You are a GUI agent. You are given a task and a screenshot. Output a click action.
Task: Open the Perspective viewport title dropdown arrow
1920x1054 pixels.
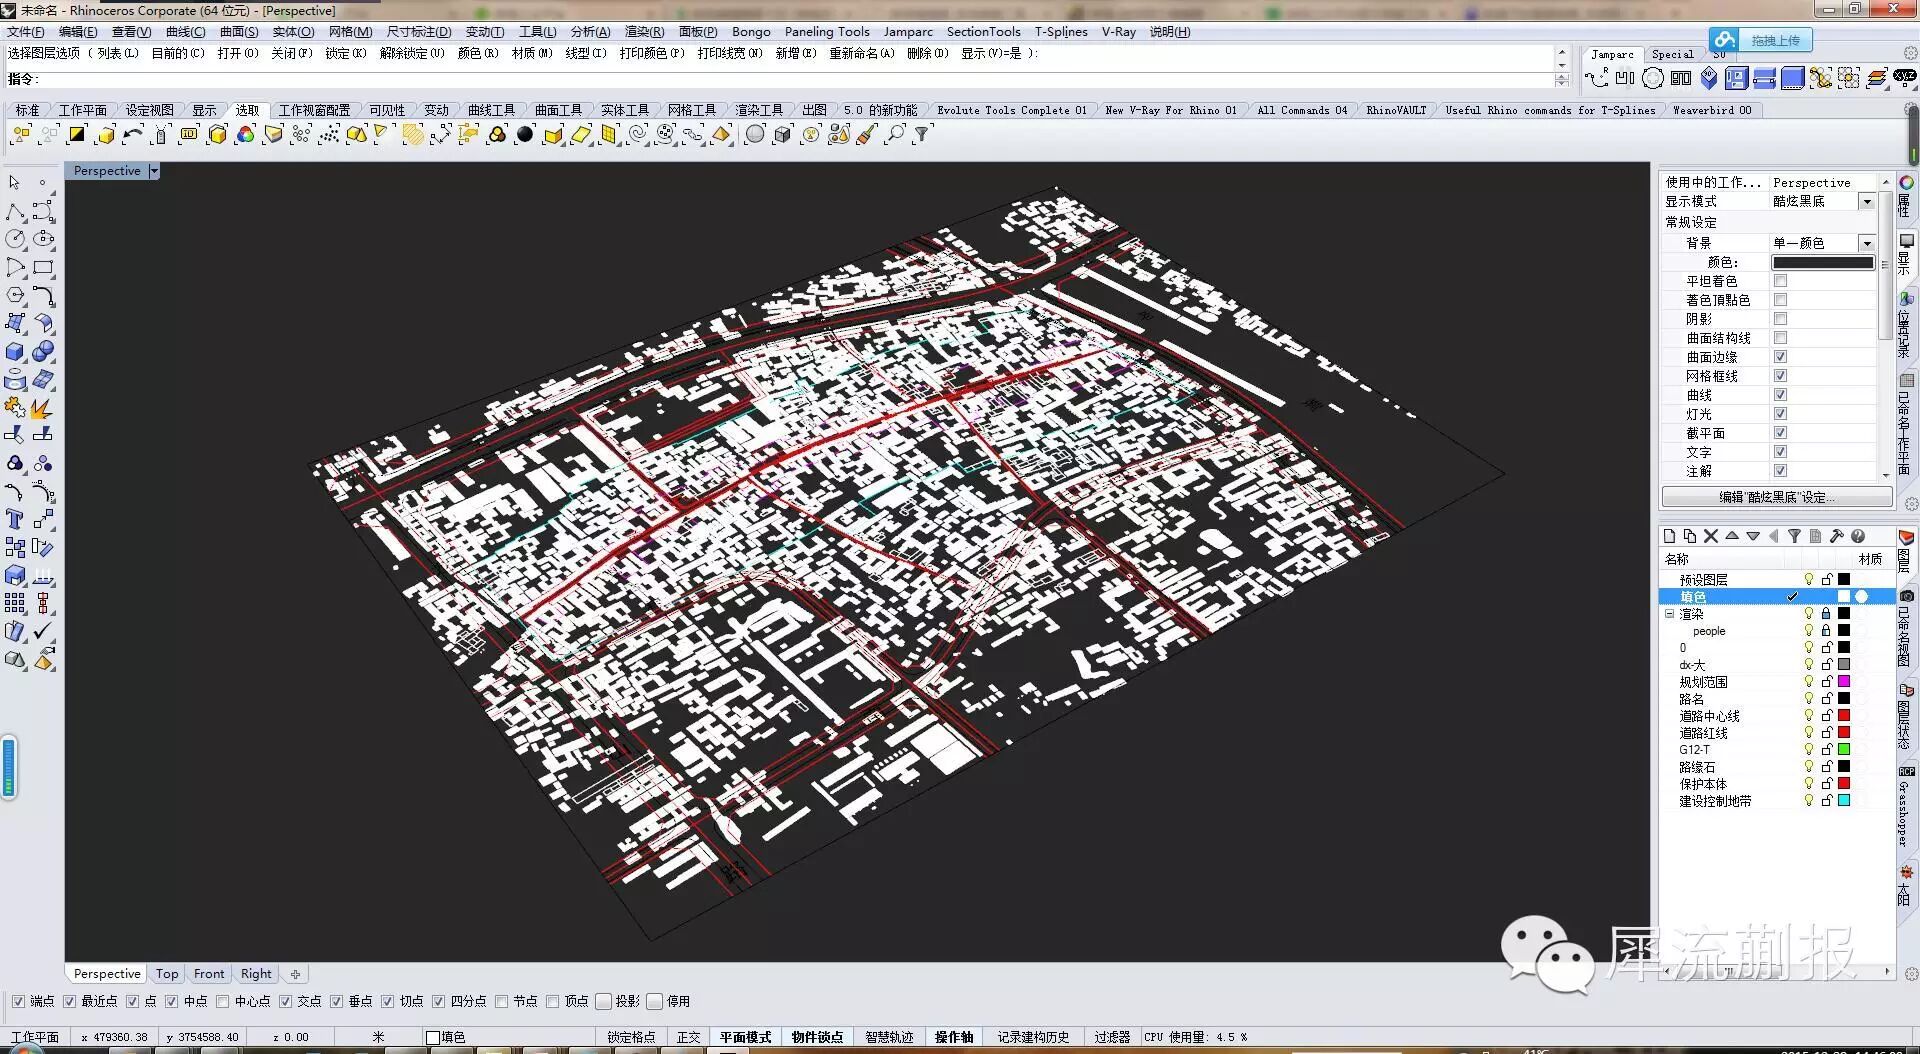154,171
